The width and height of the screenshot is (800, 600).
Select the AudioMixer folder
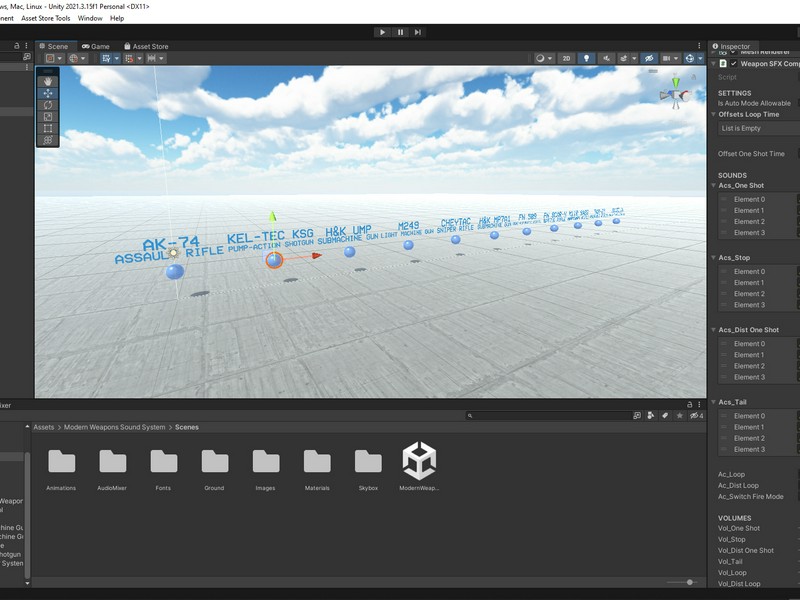tap(112, 469)
